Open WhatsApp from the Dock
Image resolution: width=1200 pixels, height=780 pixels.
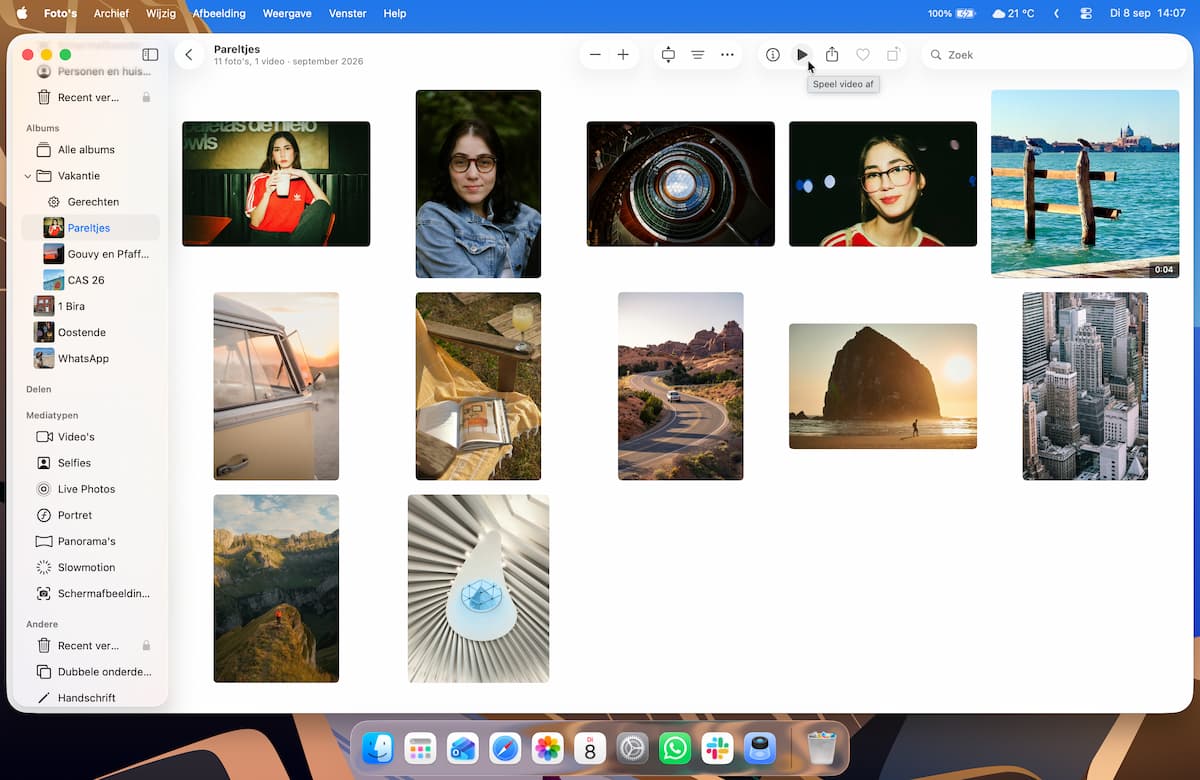coord(675,748)
